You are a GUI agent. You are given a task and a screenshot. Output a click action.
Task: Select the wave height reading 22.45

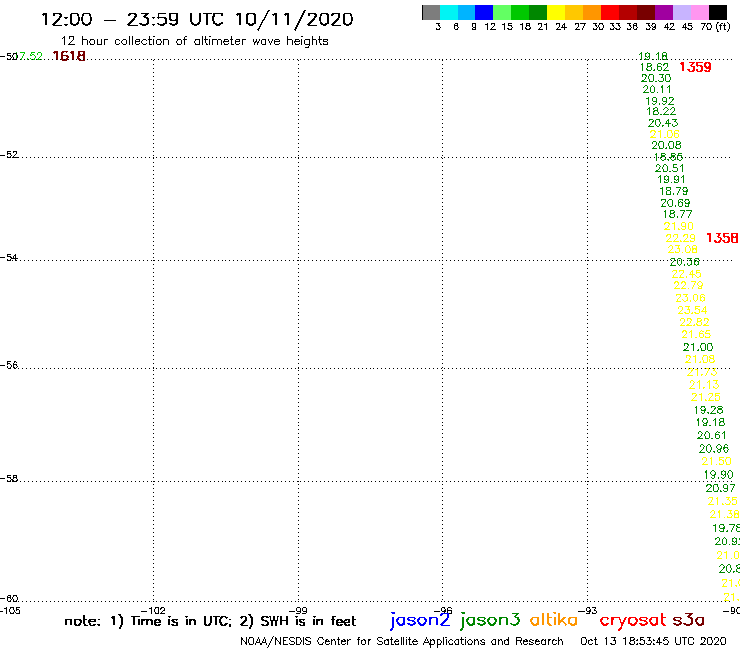[x=687, y=274]
